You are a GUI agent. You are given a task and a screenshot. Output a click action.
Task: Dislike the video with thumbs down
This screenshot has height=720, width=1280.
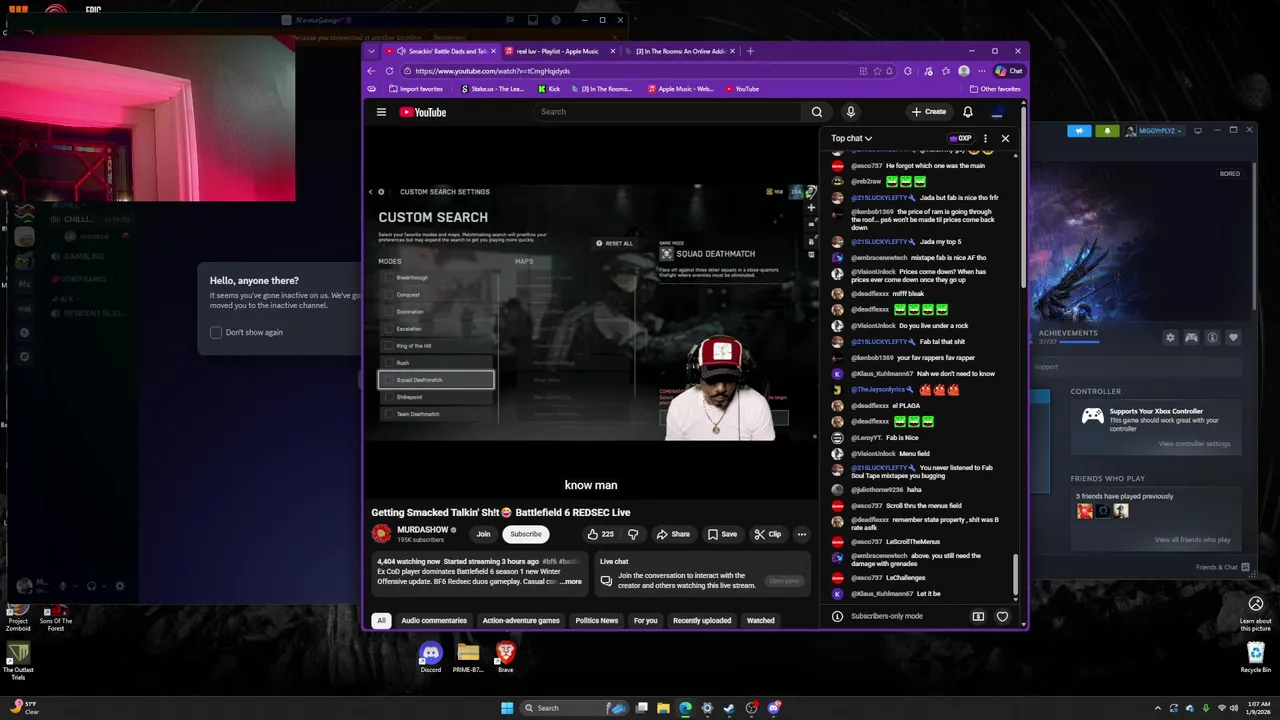point(632,534)
